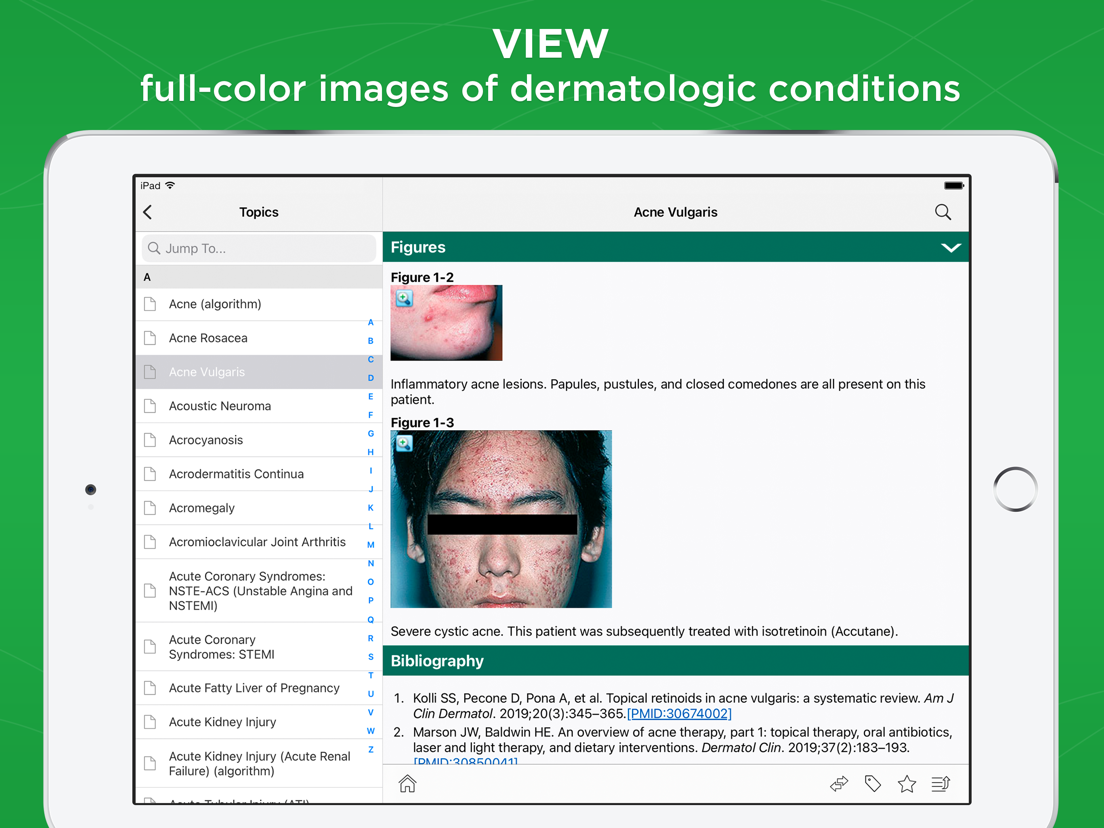Jump to index letter V

point(370,713)
